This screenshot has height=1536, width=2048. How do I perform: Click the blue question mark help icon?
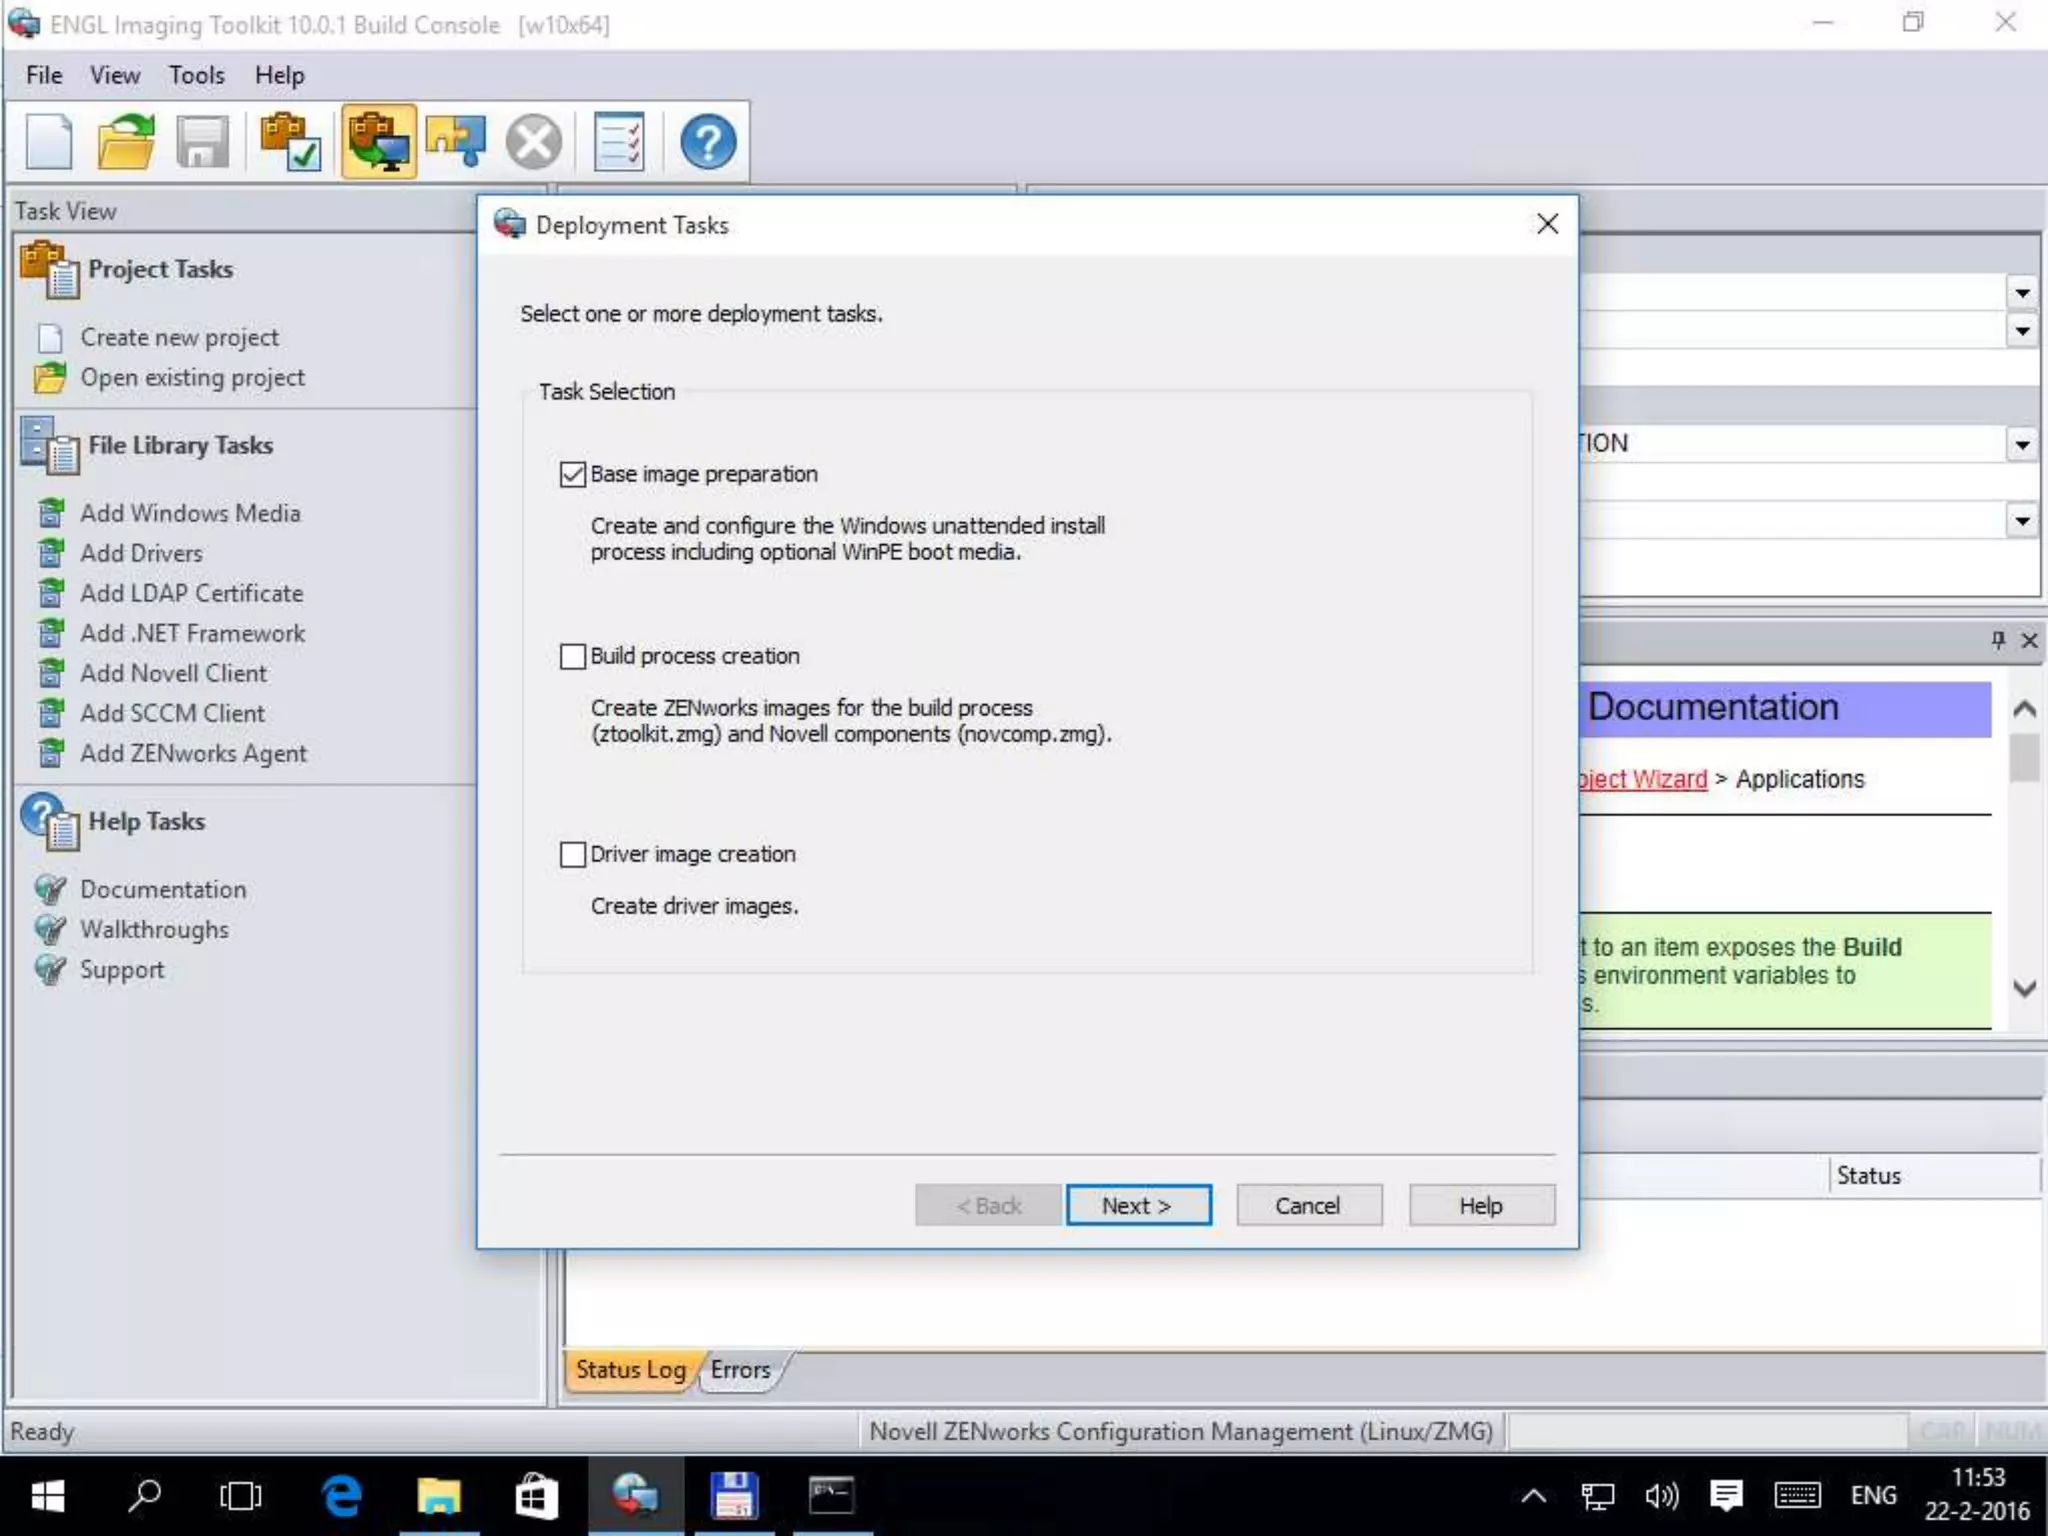click(x=708, y=142)
